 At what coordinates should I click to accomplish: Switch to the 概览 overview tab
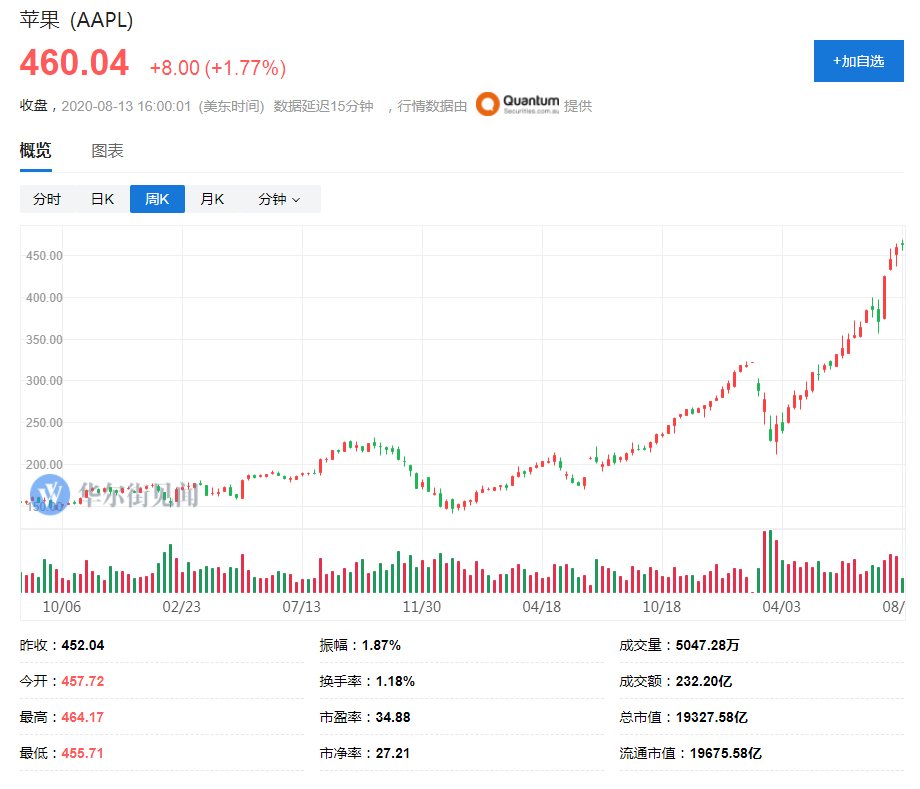tap(36, 151)
